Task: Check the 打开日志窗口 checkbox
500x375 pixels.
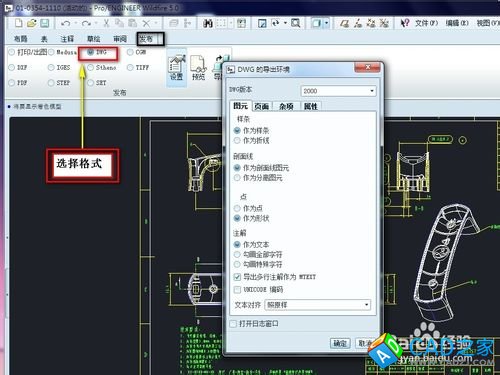Action: coord(255,324)
